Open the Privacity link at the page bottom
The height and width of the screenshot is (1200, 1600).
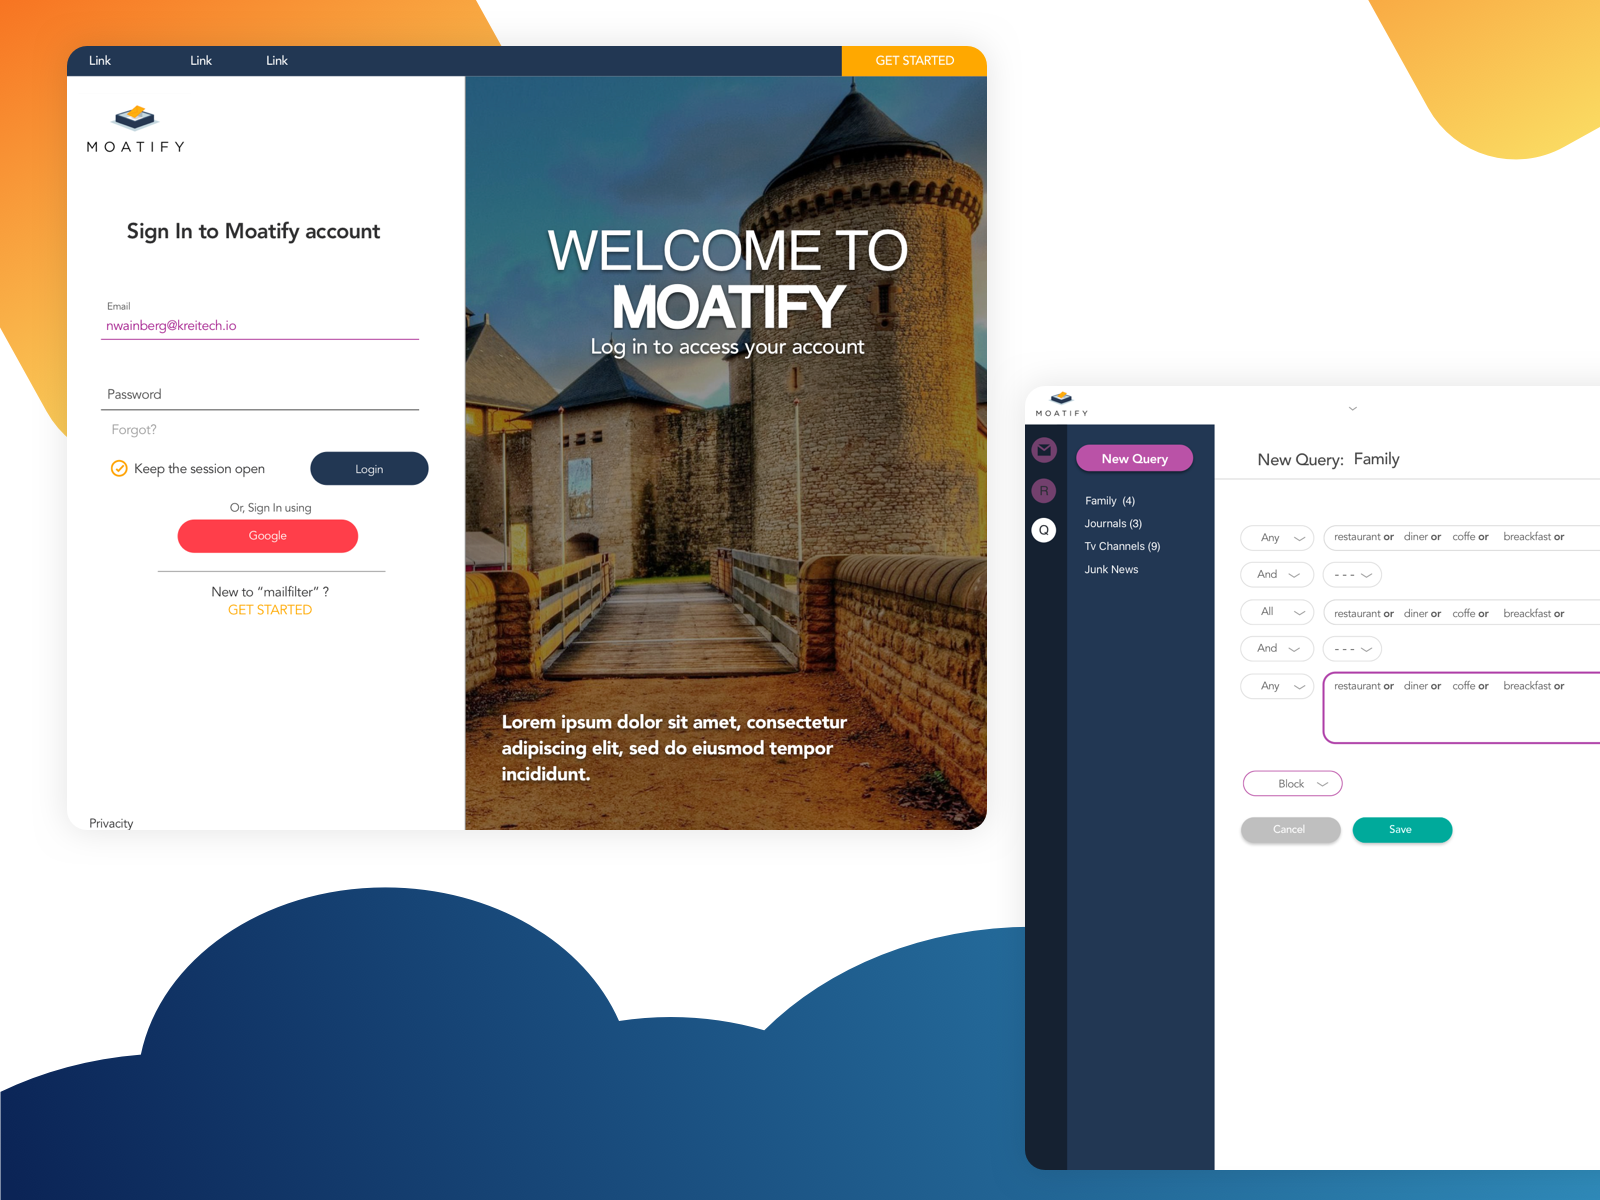111,824
